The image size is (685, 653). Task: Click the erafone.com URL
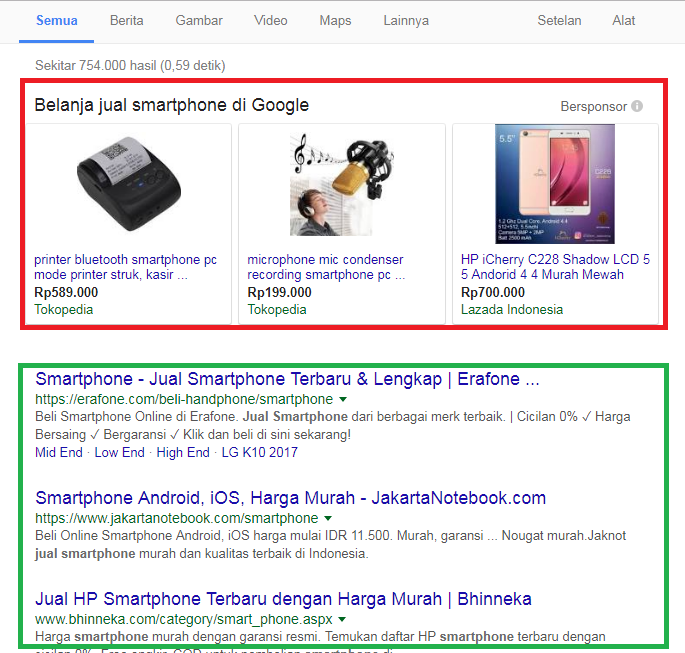tap(184, 399)
